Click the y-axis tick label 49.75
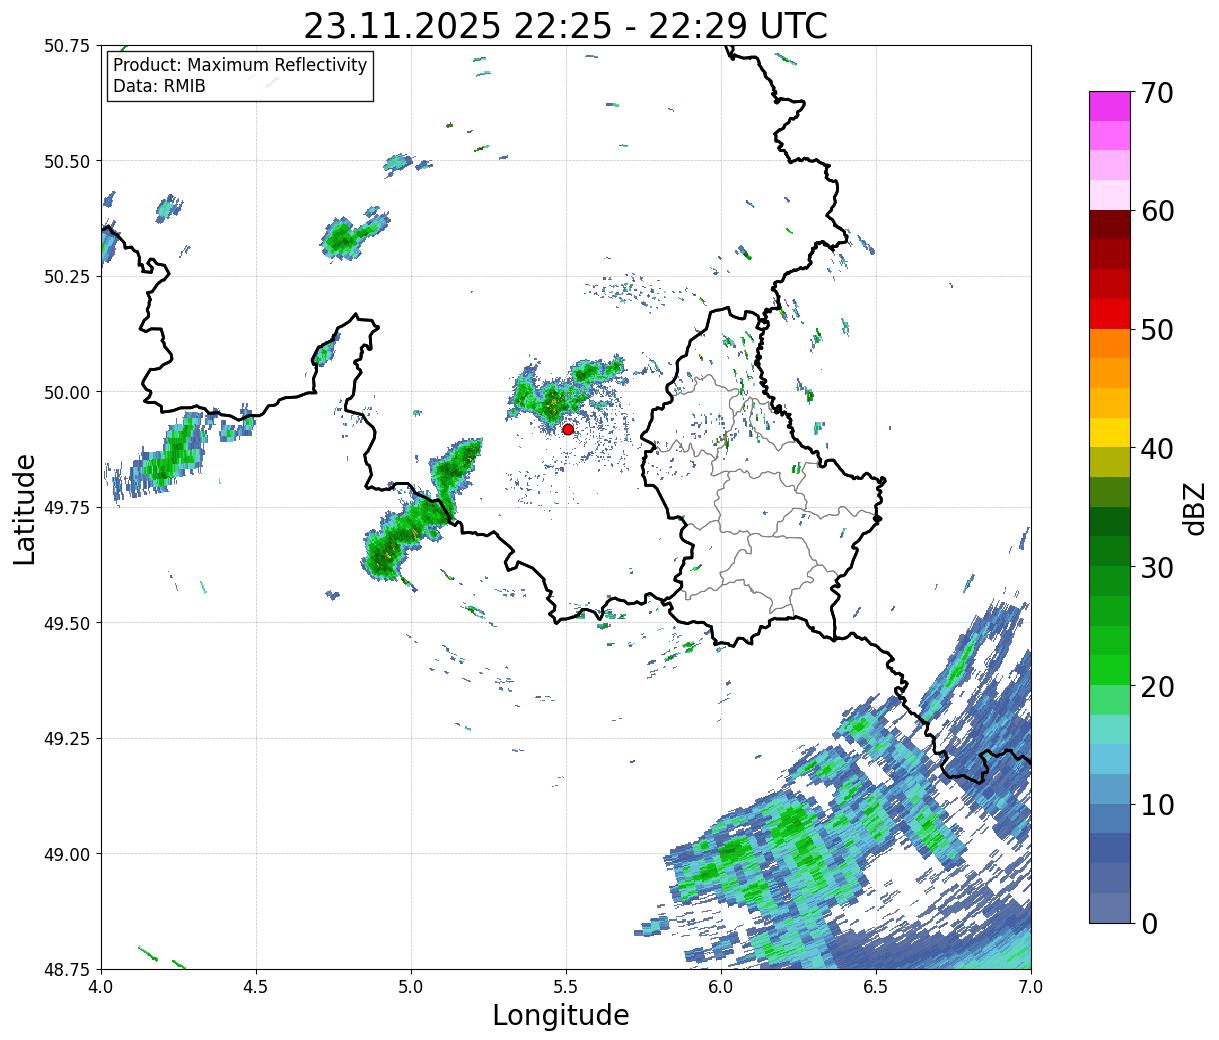Image resolution: width=1219 pixels, height=1040 pixels. (x=67, y=508)
